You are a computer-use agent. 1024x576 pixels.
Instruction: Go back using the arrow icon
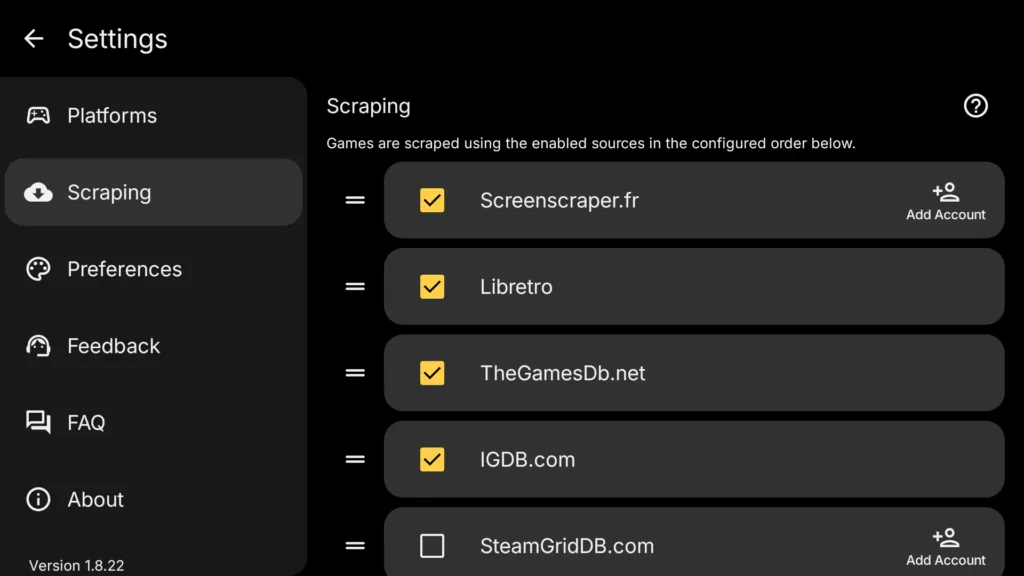(33, 39)
